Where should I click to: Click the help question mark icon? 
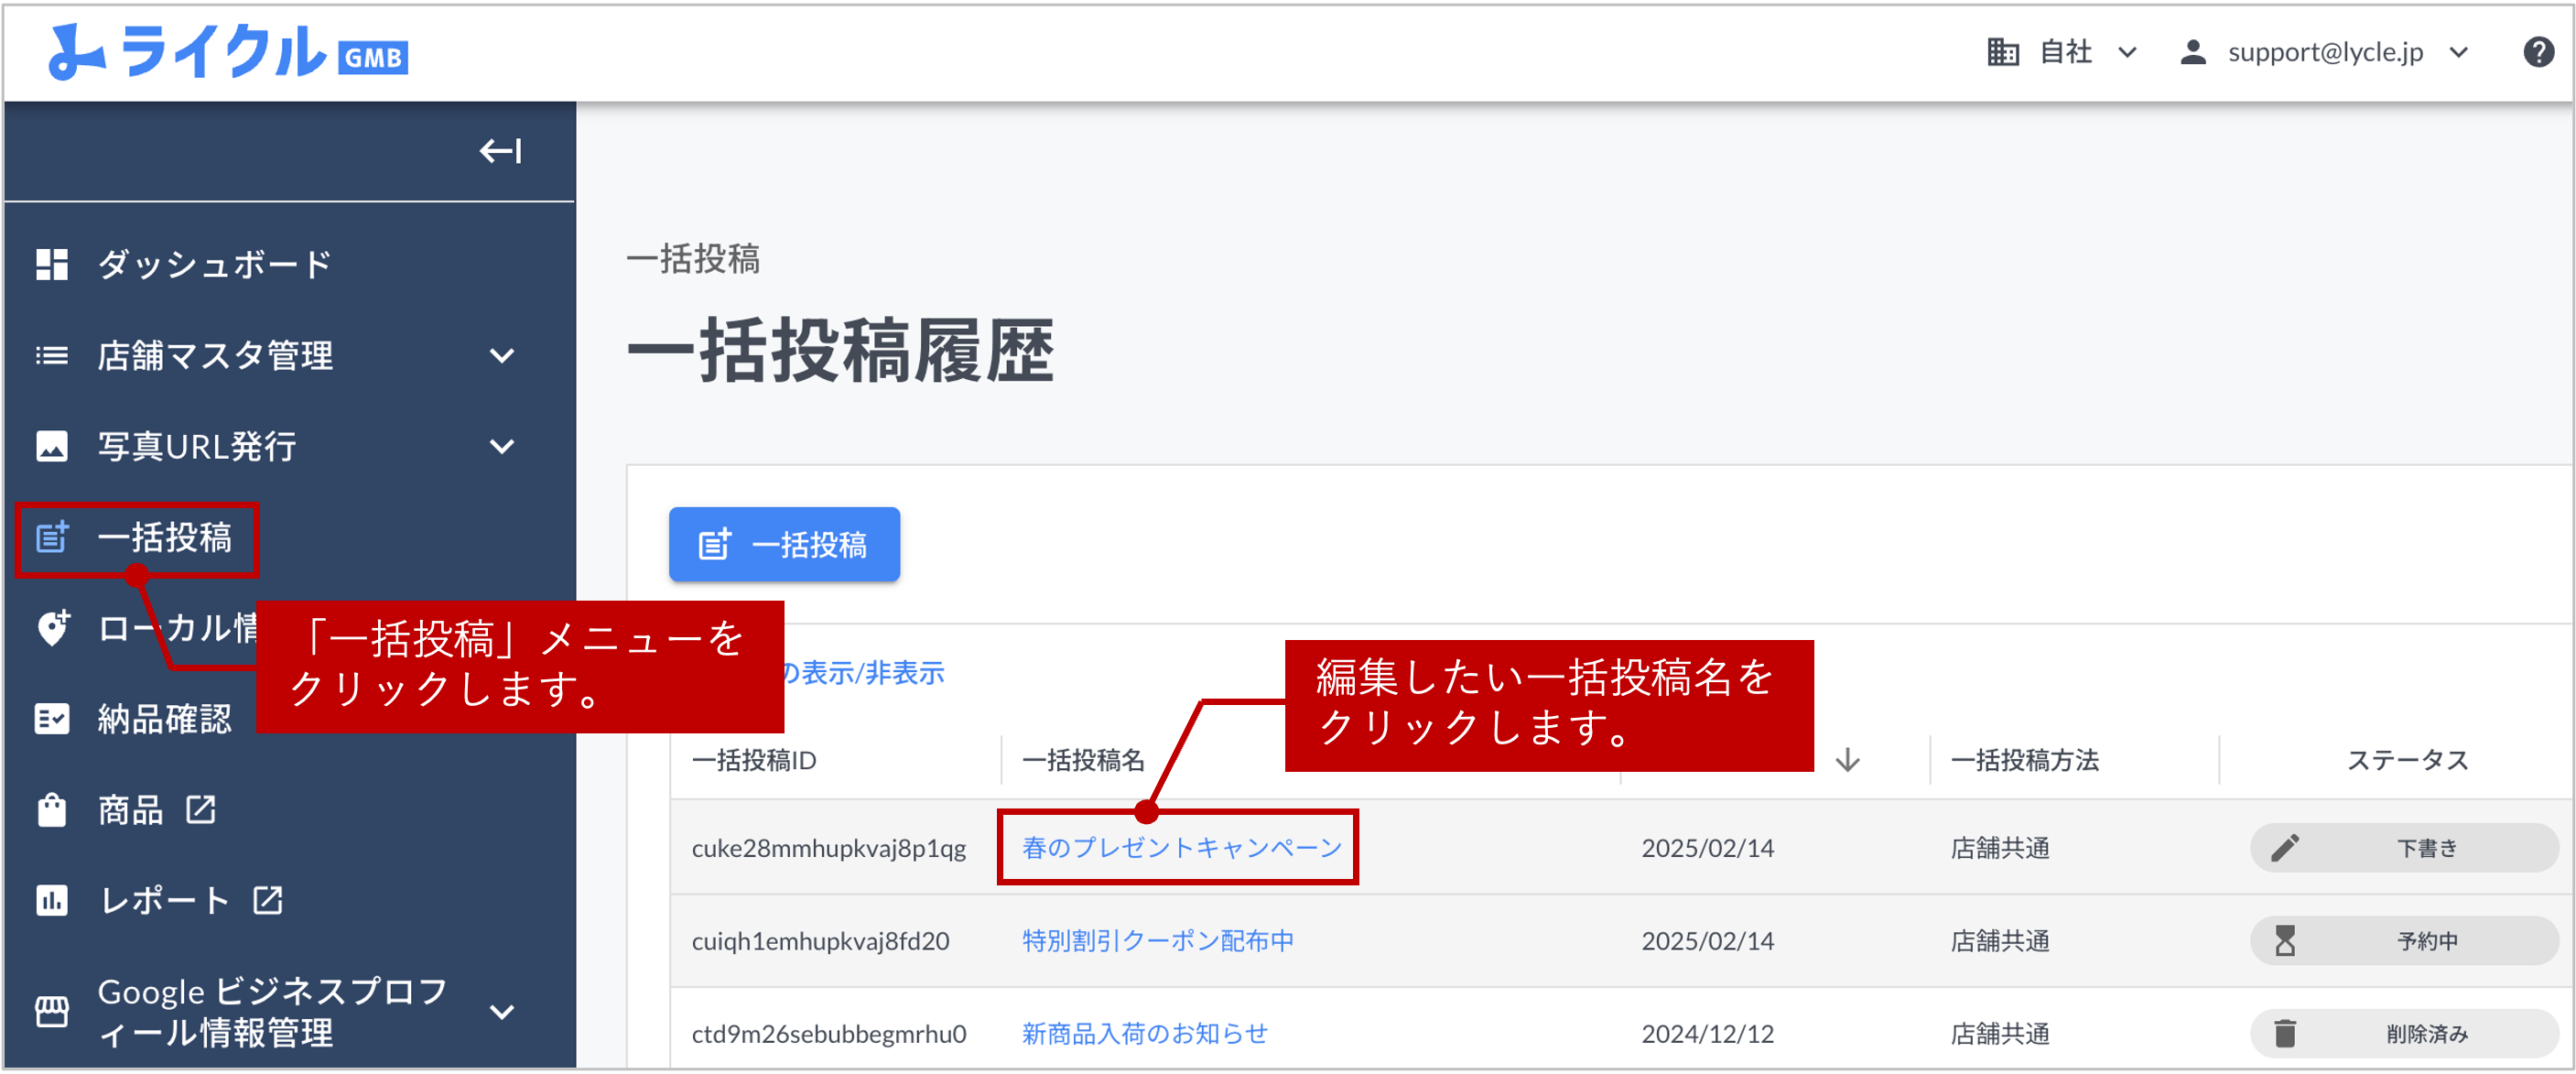click(x=2538, y=51)
